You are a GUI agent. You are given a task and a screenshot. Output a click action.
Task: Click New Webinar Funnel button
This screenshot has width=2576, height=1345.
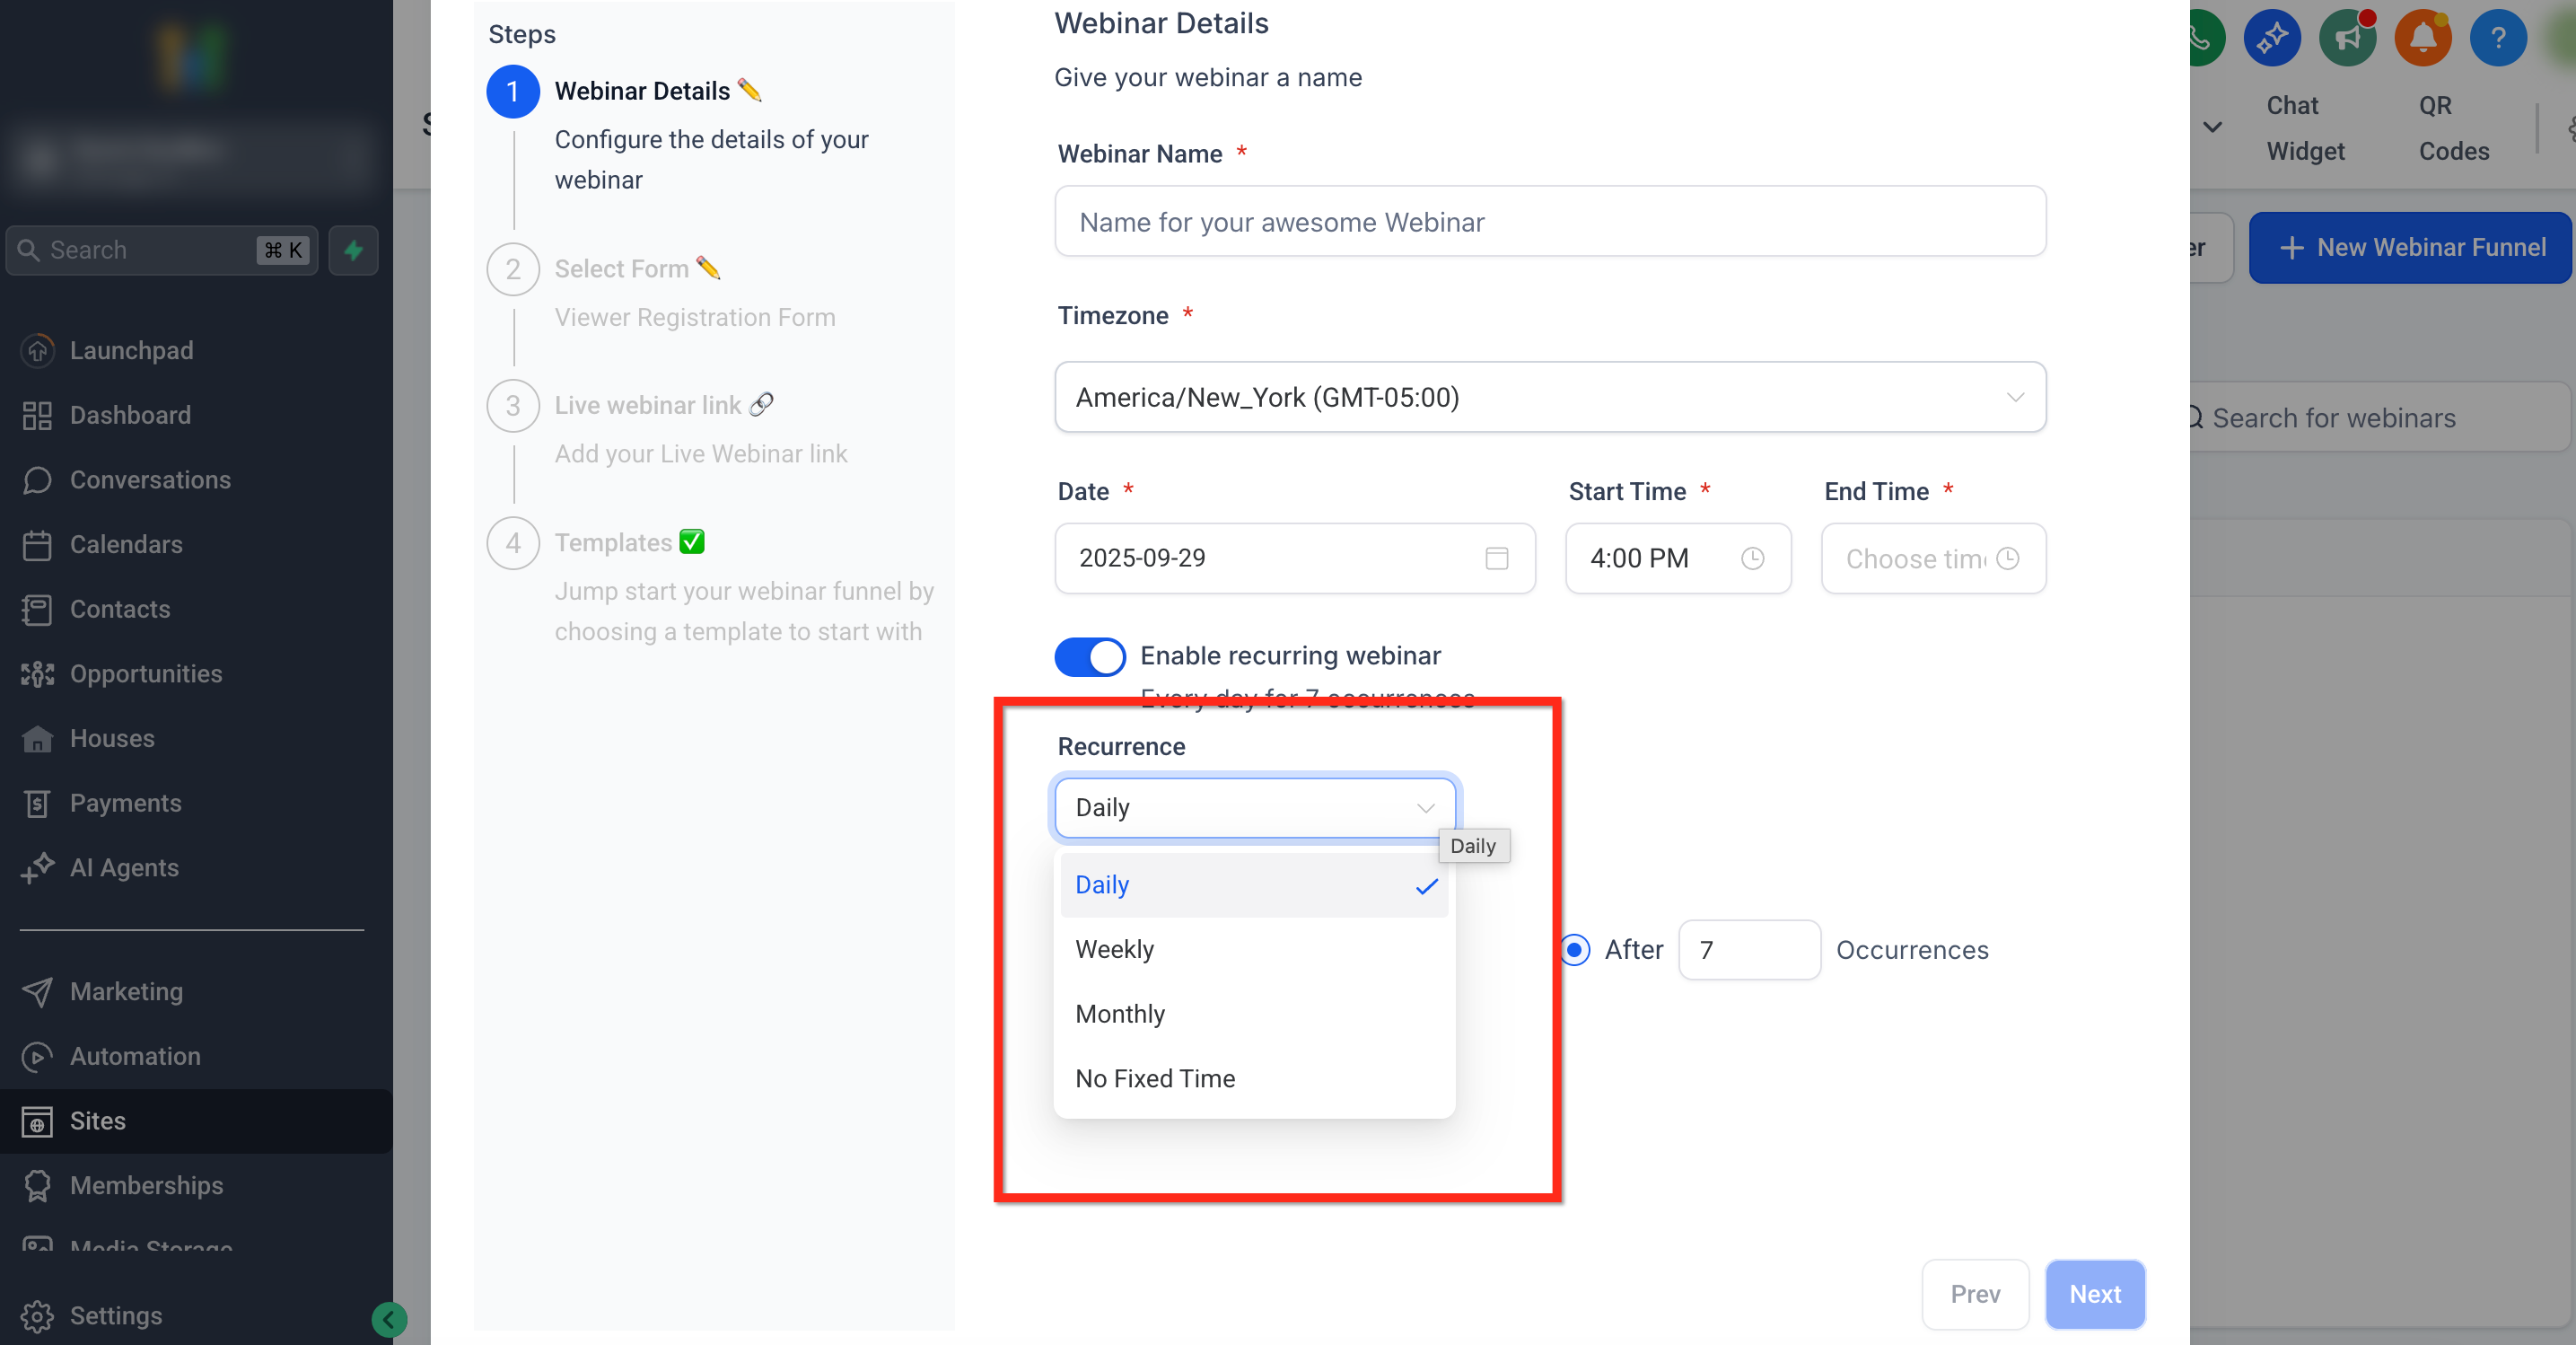2411,247
